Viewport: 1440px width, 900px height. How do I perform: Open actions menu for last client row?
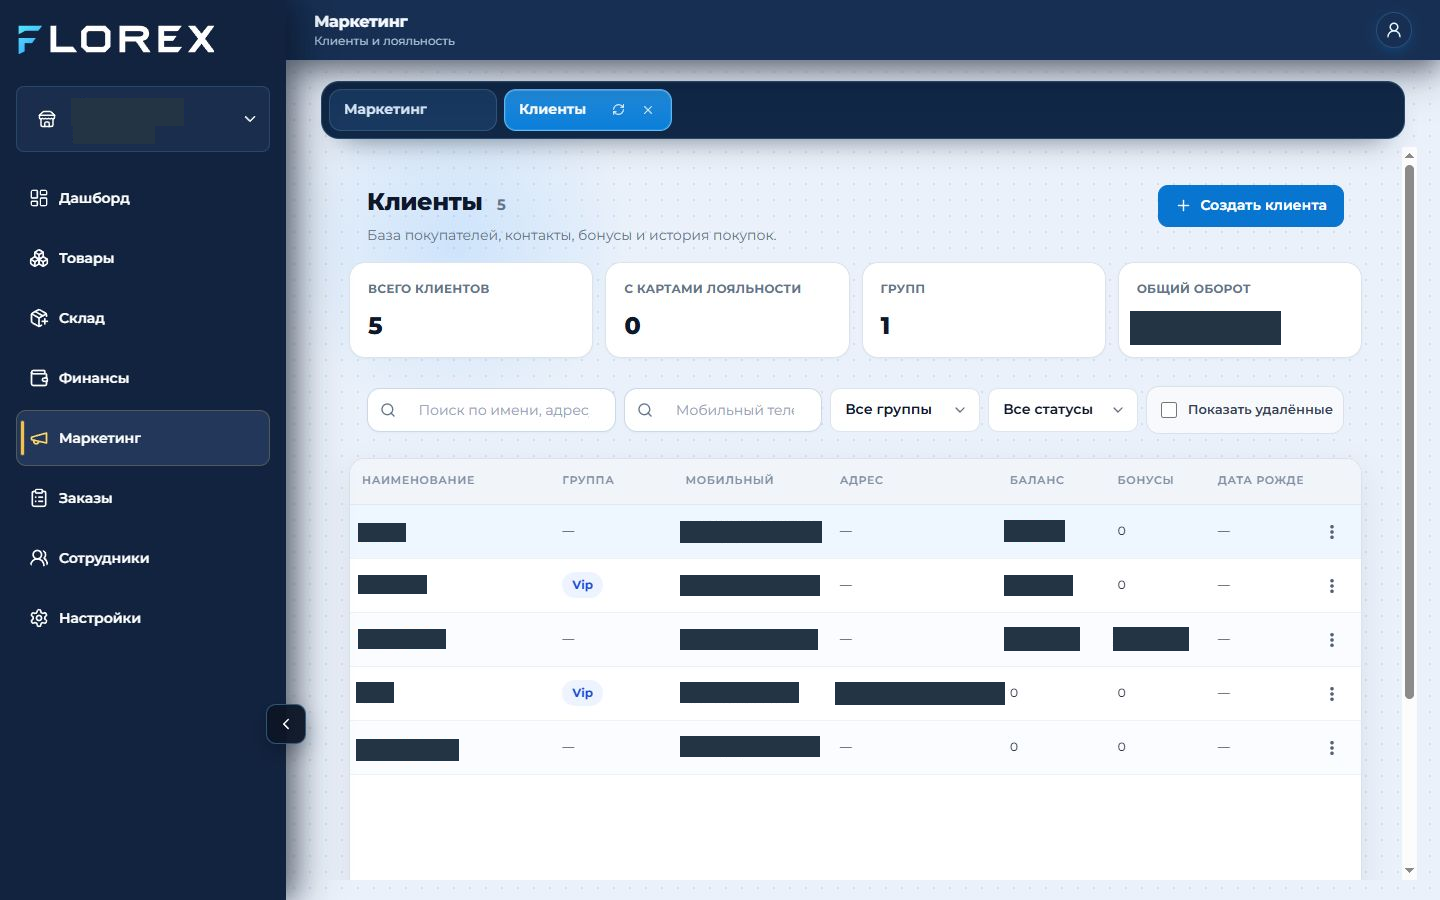point(1331,748)
